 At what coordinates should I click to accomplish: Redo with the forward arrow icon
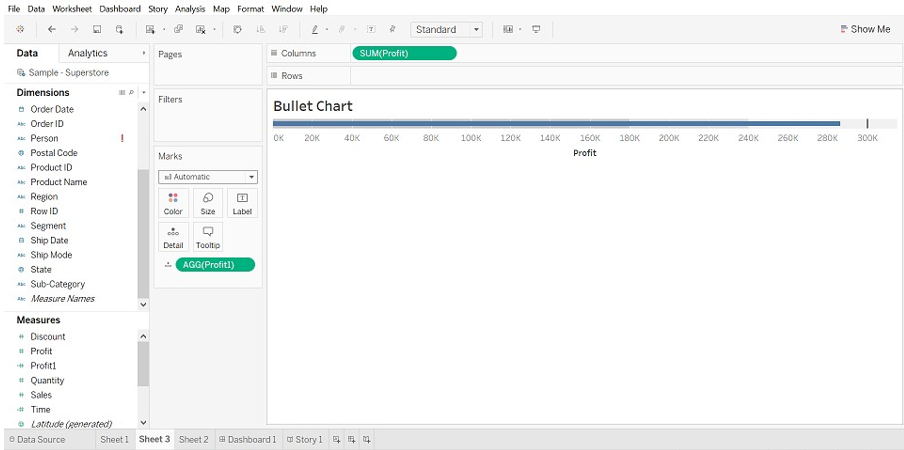pyautogui.click(x=74, y=29)
